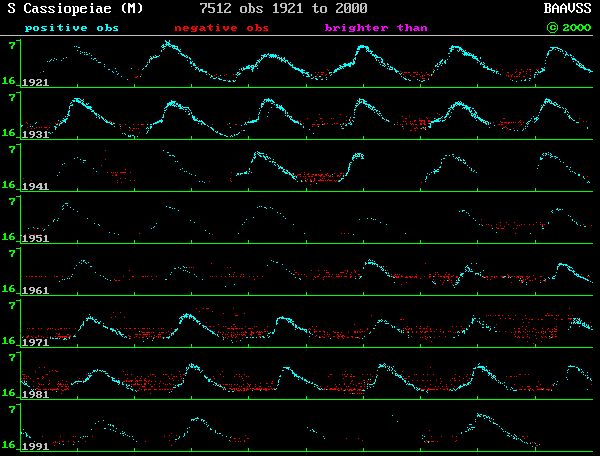
Task: Click magnitude 16 label in the 1921 row
Action: click(x=8, y=80)
